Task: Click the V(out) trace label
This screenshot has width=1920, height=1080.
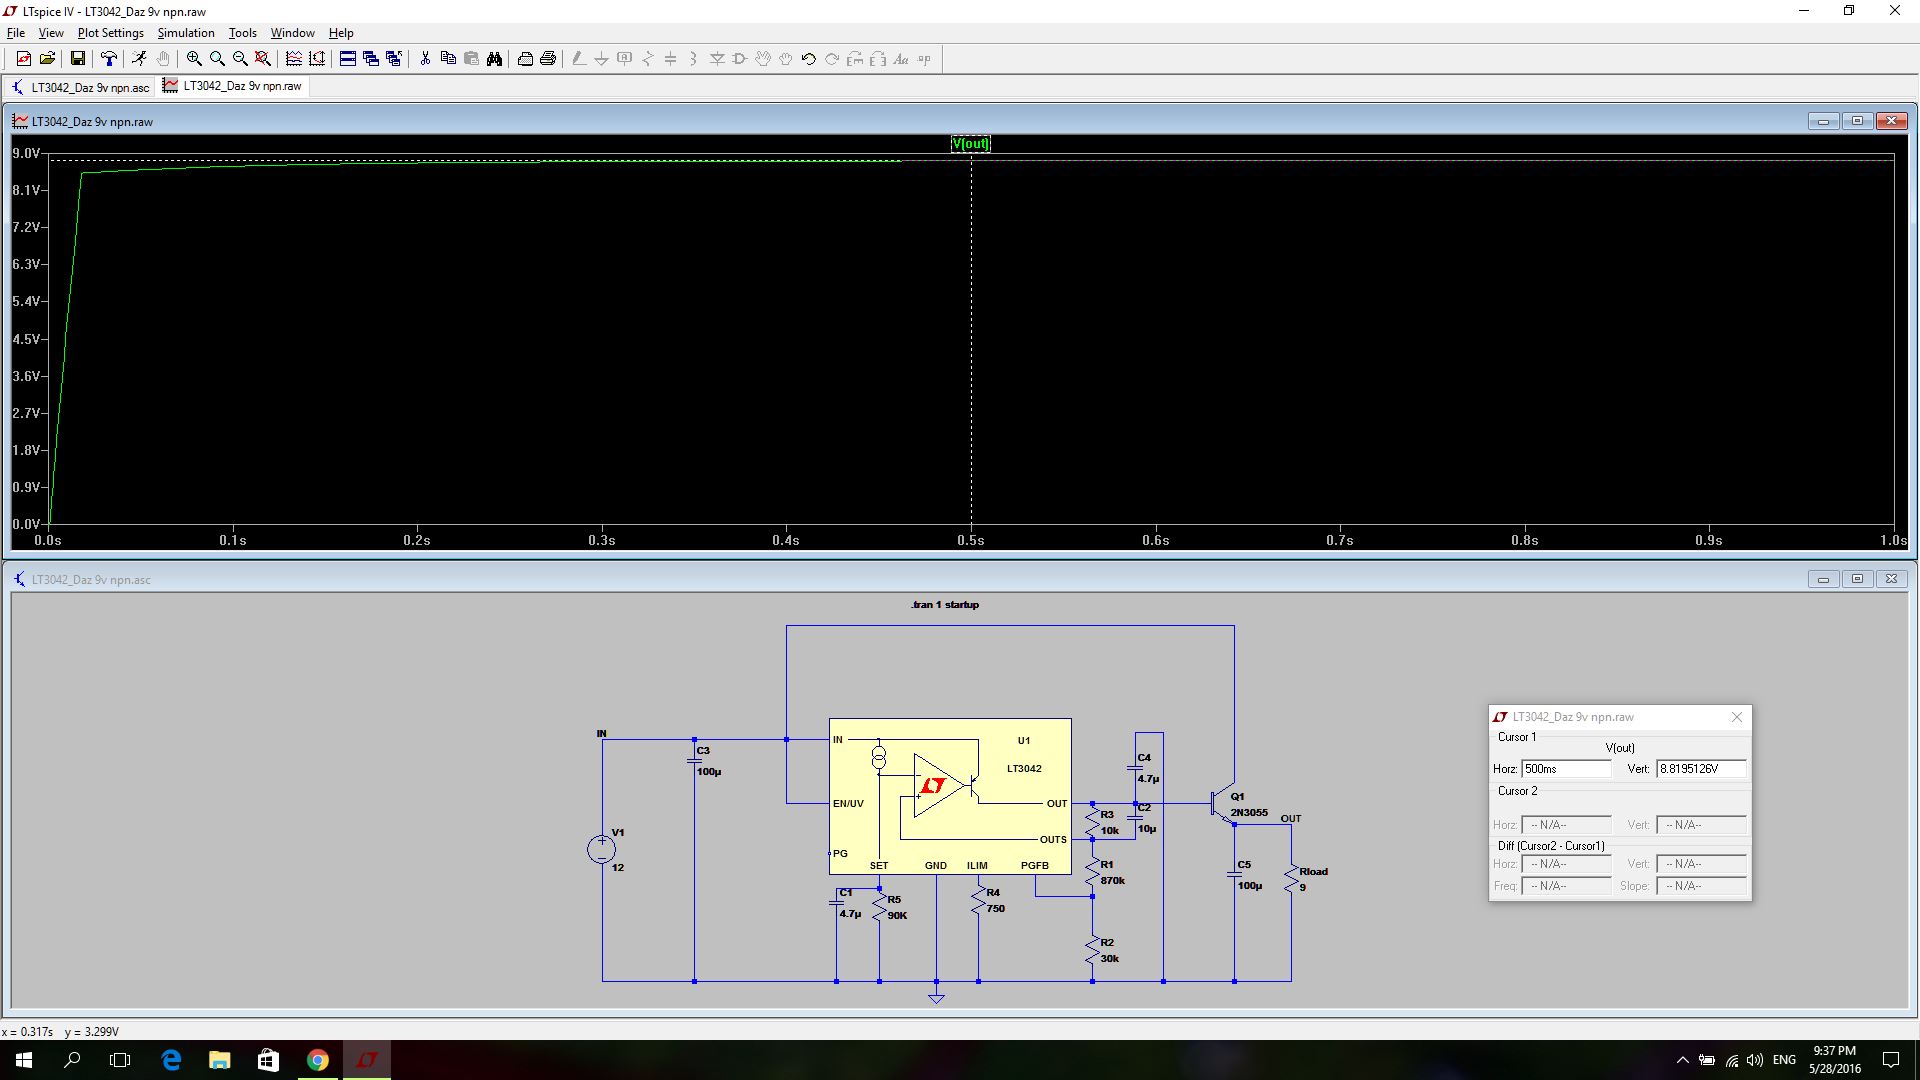Action: (970, 144)
